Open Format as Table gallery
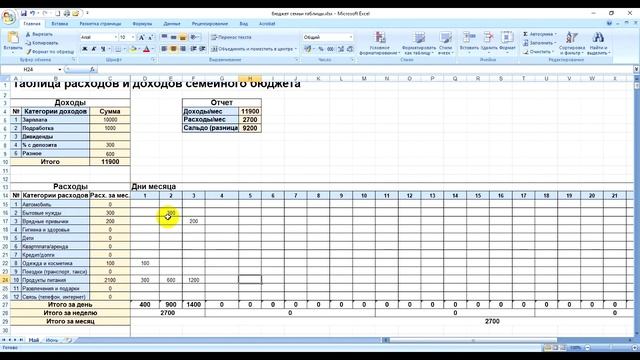 point(419,43)
